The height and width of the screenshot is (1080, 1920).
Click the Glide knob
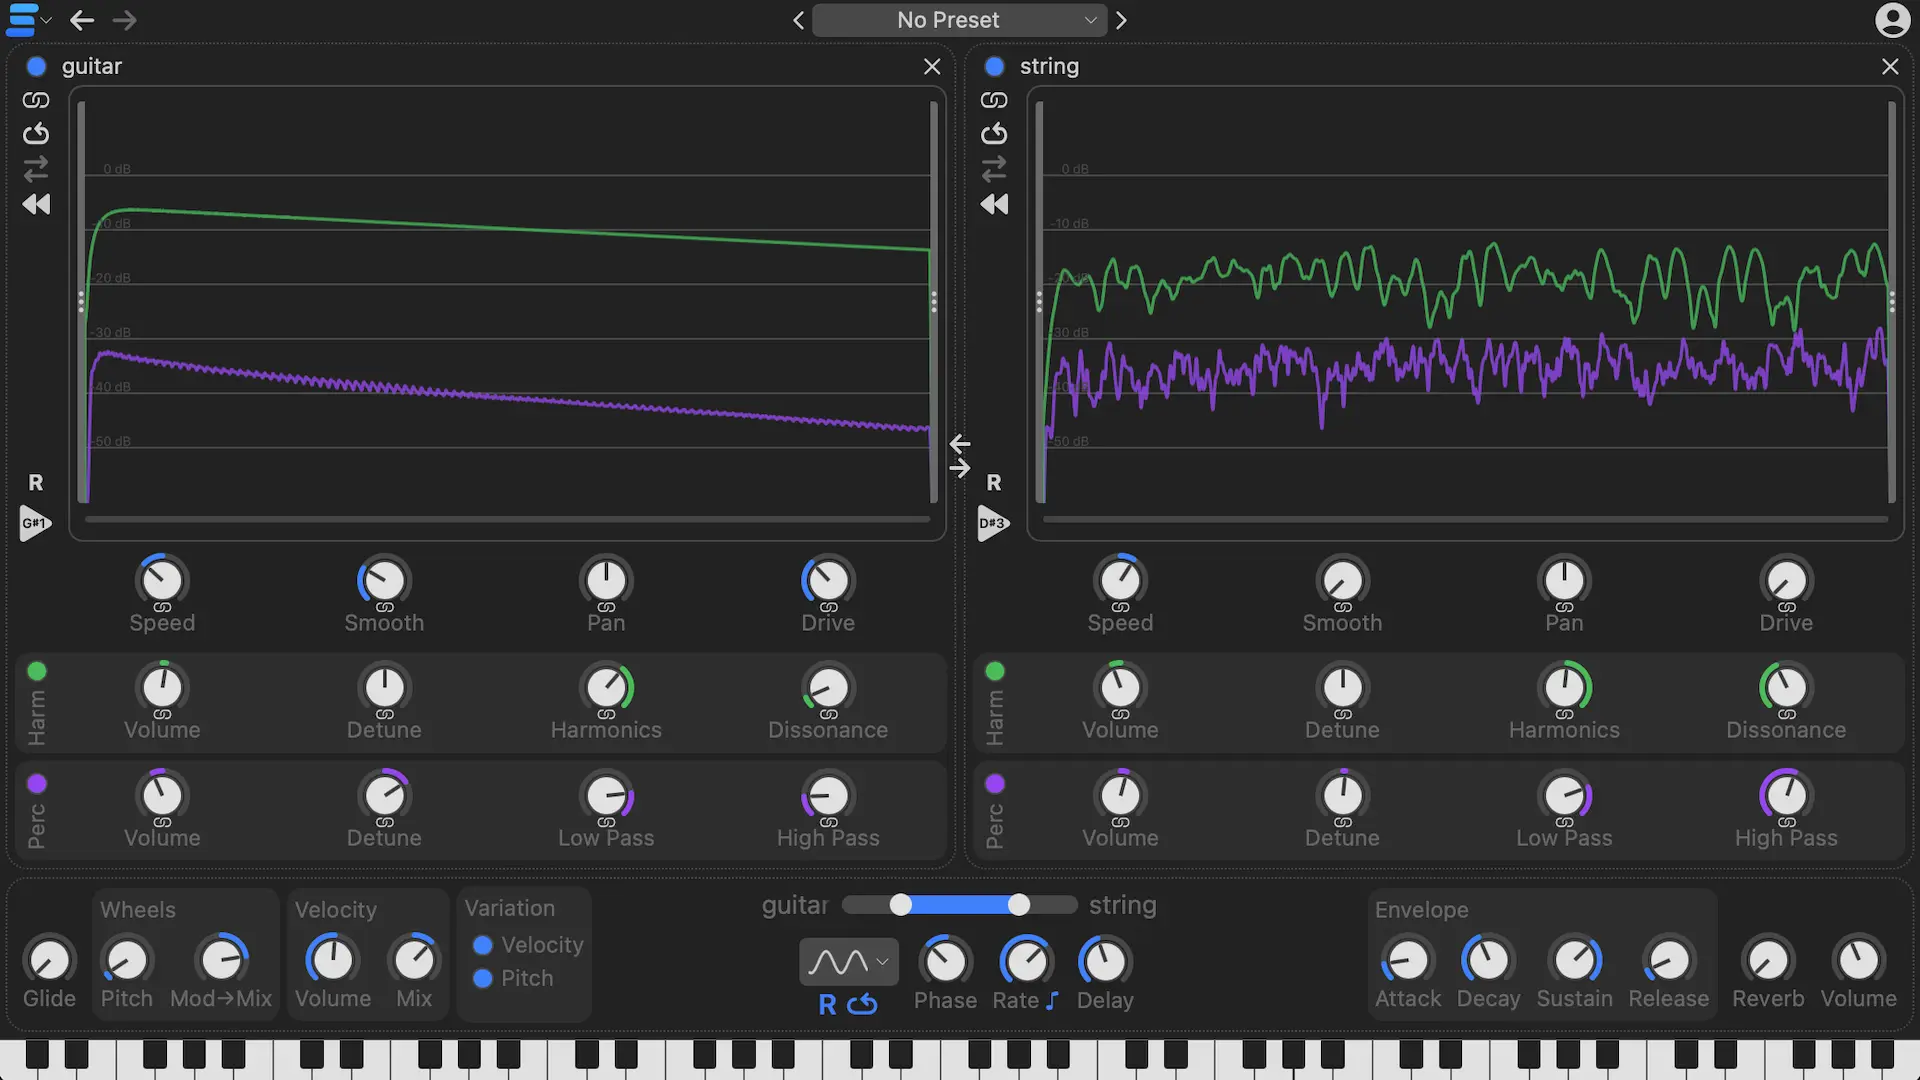tap(49, 960)
